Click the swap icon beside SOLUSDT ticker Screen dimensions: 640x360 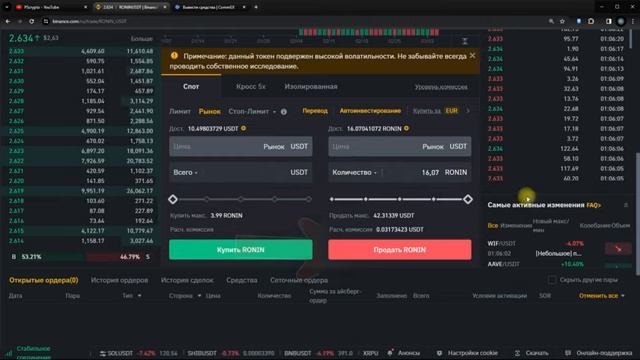coord(102,353)
